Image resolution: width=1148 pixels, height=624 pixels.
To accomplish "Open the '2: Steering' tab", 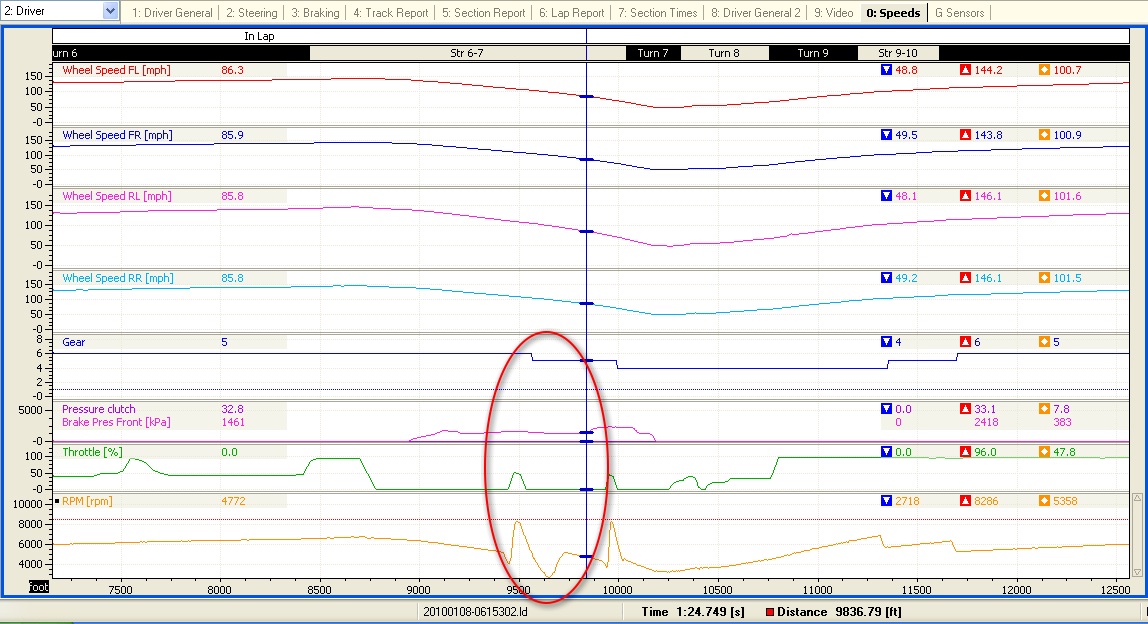I will click(251, 12).
